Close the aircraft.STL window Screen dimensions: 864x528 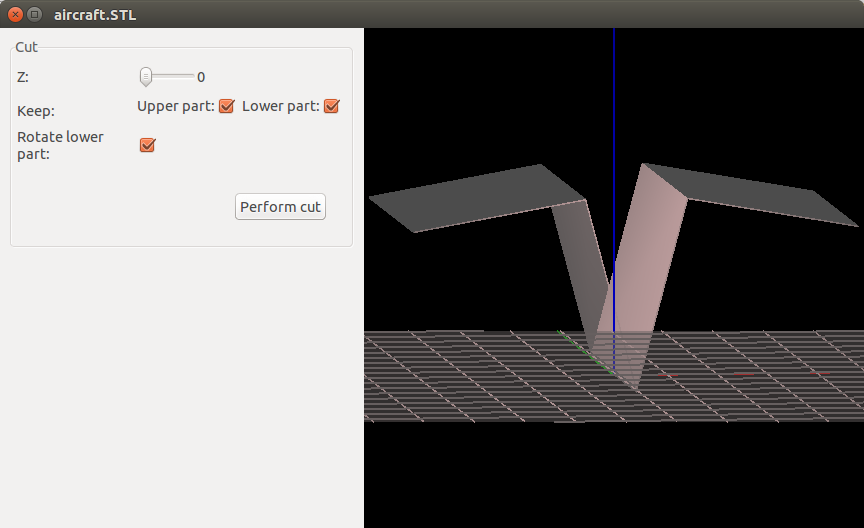pos(15,14)
